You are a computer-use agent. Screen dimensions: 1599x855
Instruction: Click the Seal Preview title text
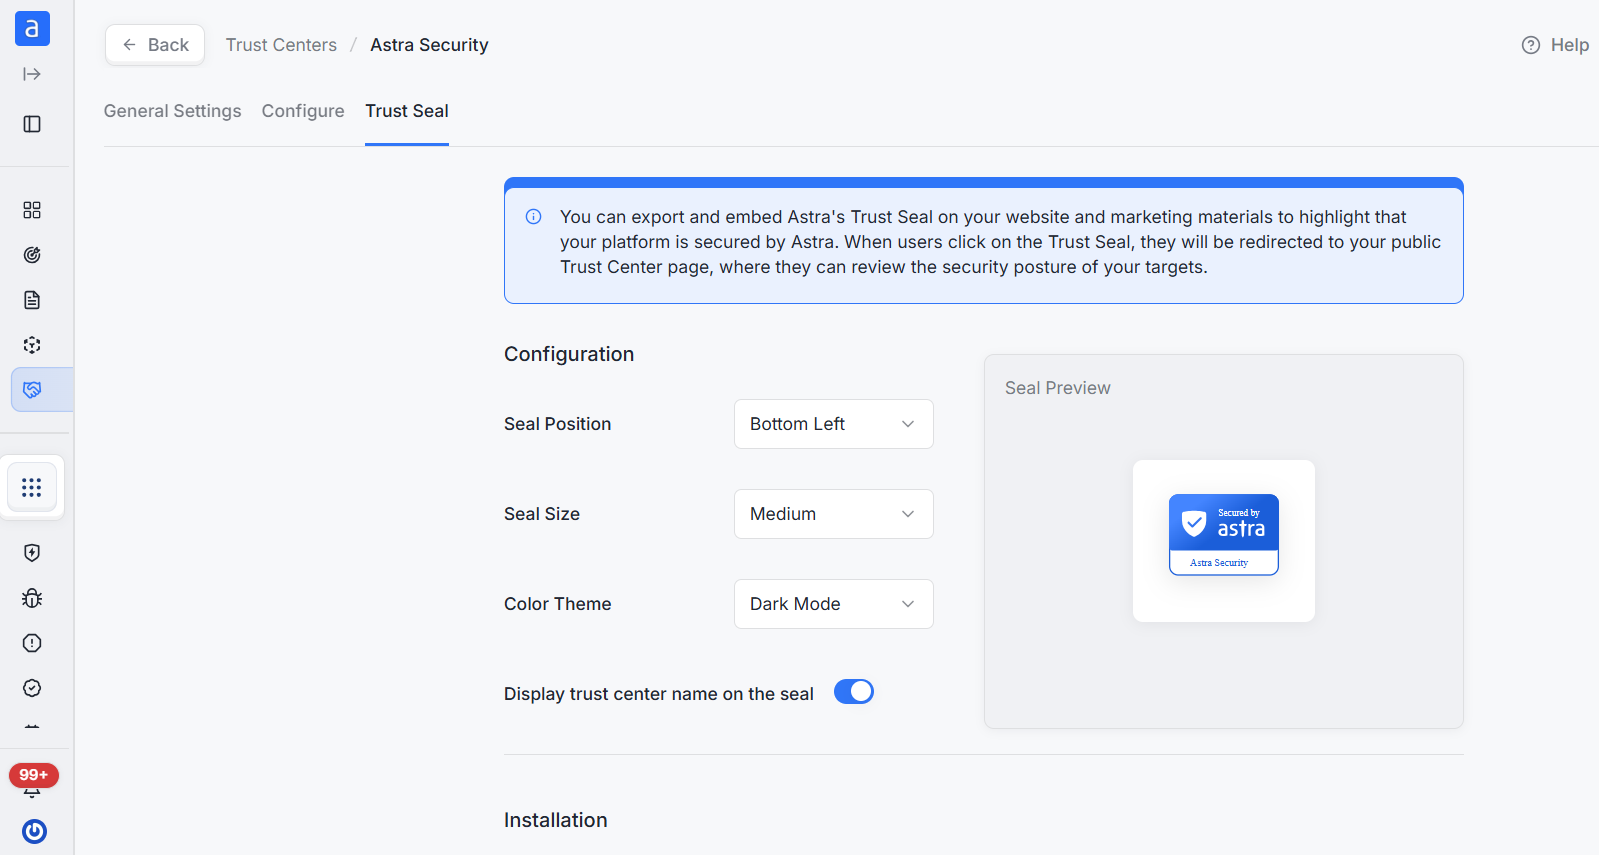tap(1058, 388)
